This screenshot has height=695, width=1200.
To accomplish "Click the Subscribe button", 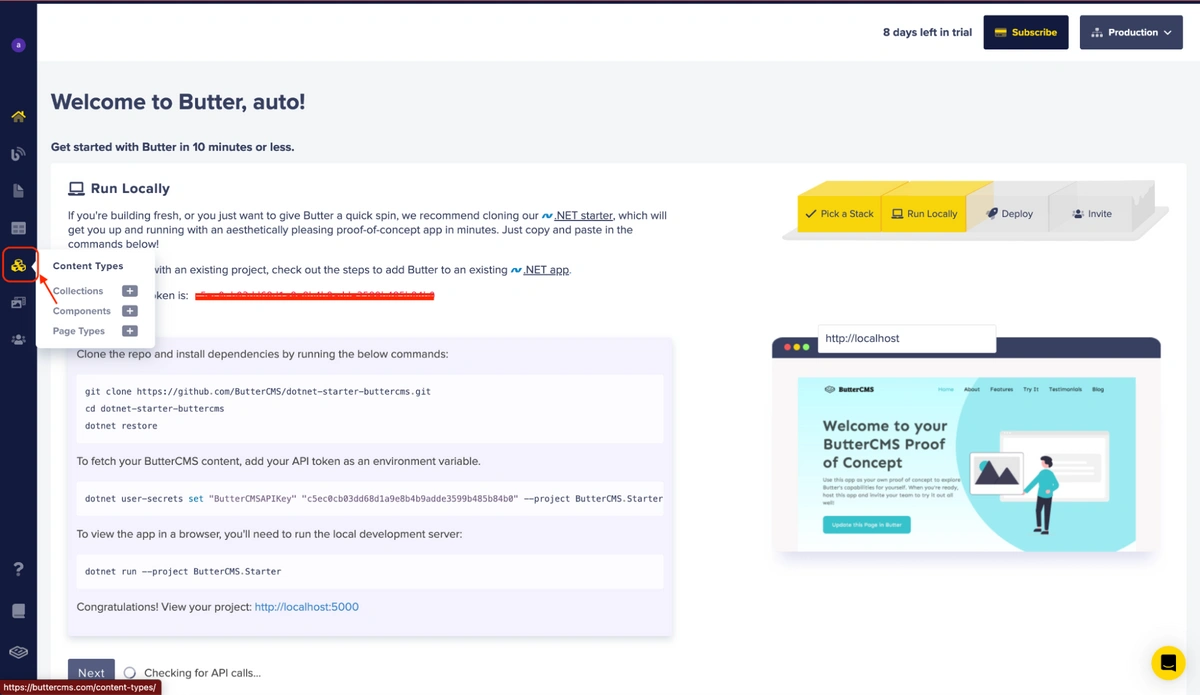I will 1025,32.
